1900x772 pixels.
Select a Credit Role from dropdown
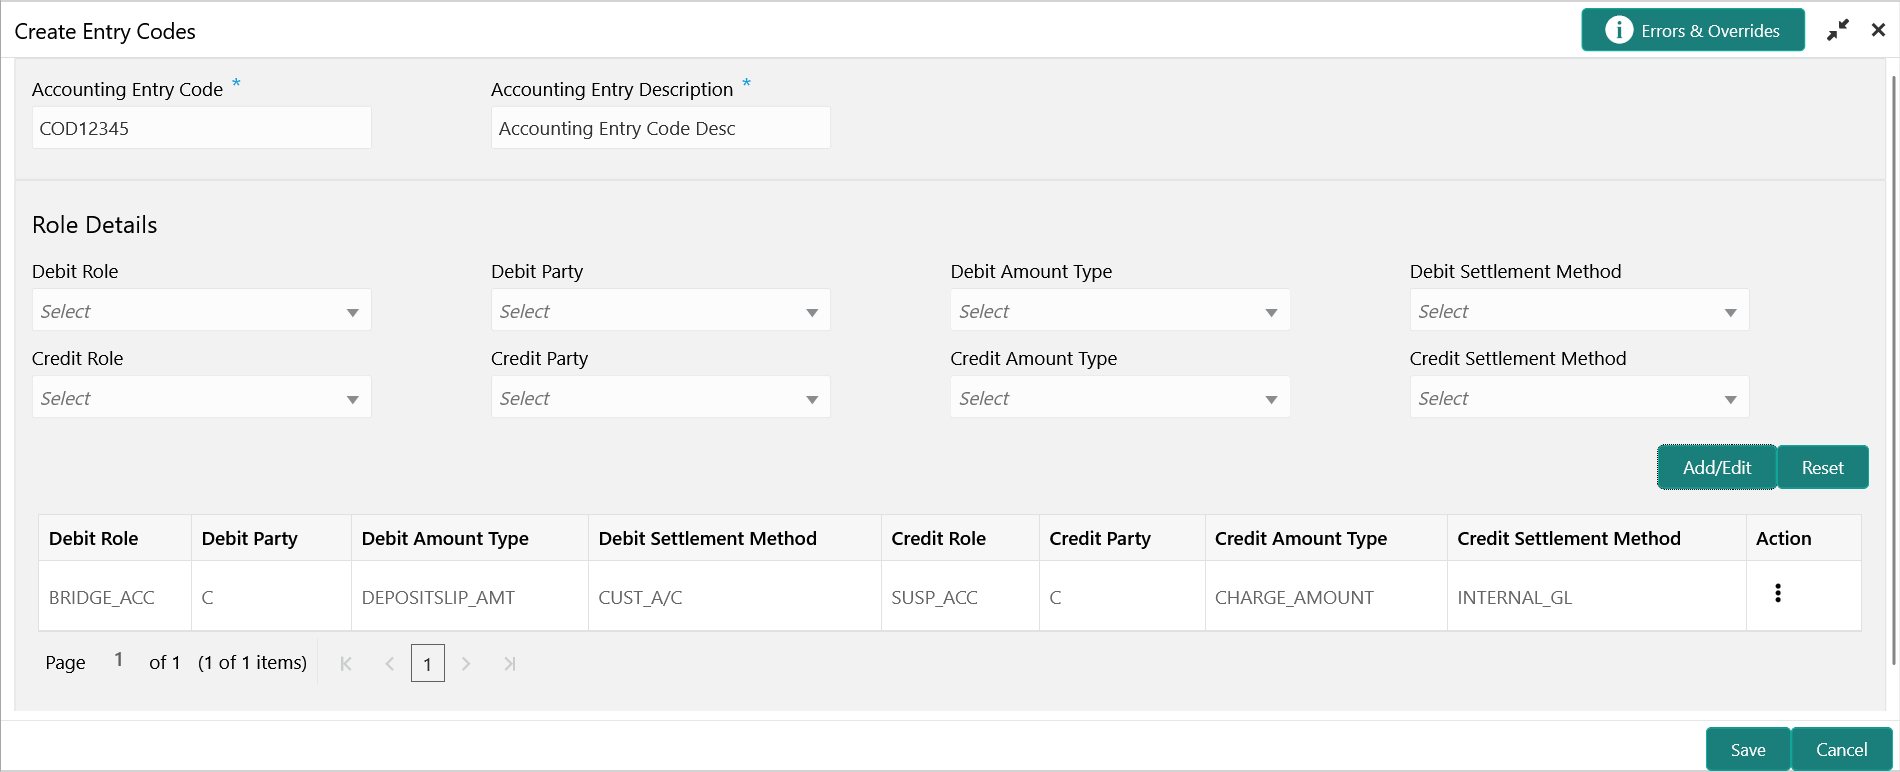[x=201, y=398]
